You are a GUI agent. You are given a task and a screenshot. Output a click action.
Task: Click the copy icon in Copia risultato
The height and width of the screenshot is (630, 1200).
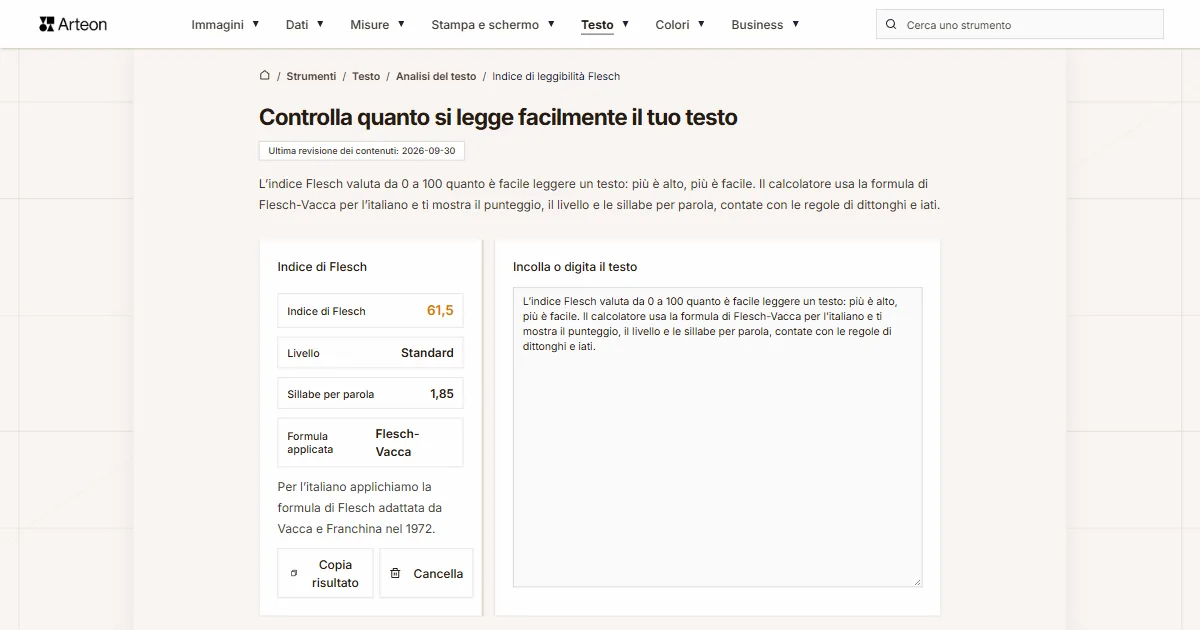pos(294,573)
